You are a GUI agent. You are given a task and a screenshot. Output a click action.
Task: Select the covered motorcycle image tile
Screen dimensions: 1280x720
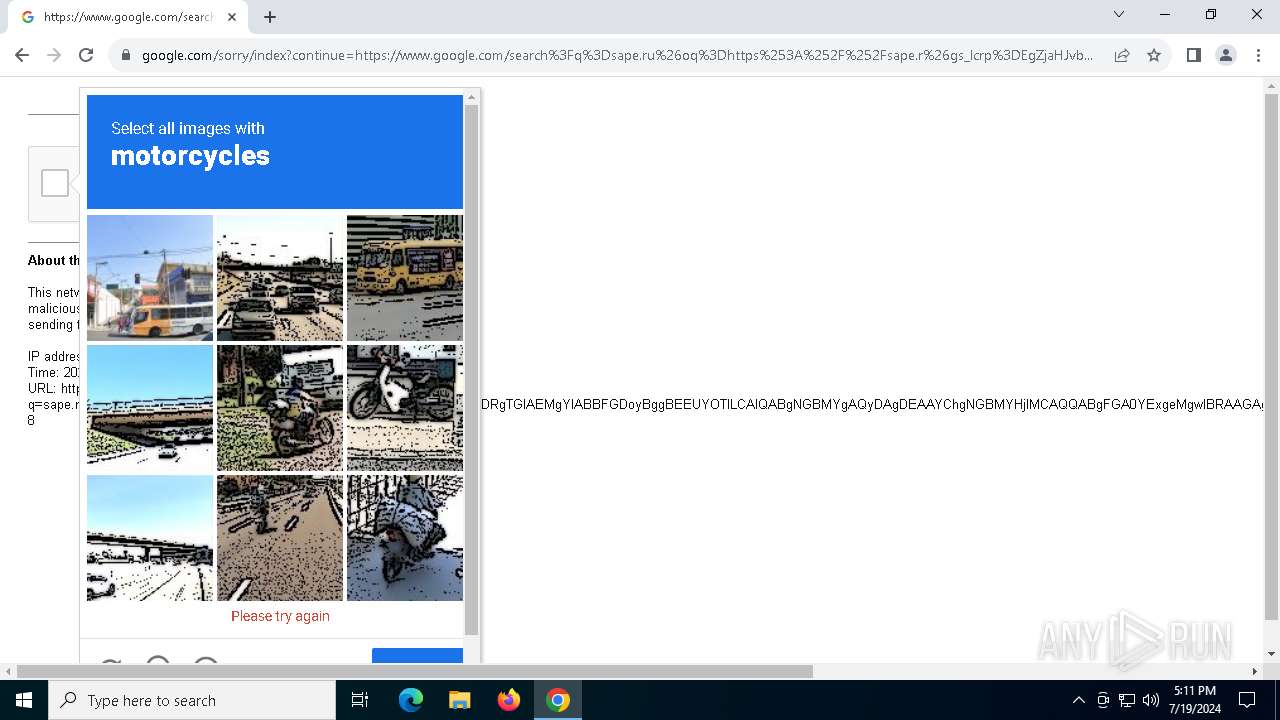405,538
